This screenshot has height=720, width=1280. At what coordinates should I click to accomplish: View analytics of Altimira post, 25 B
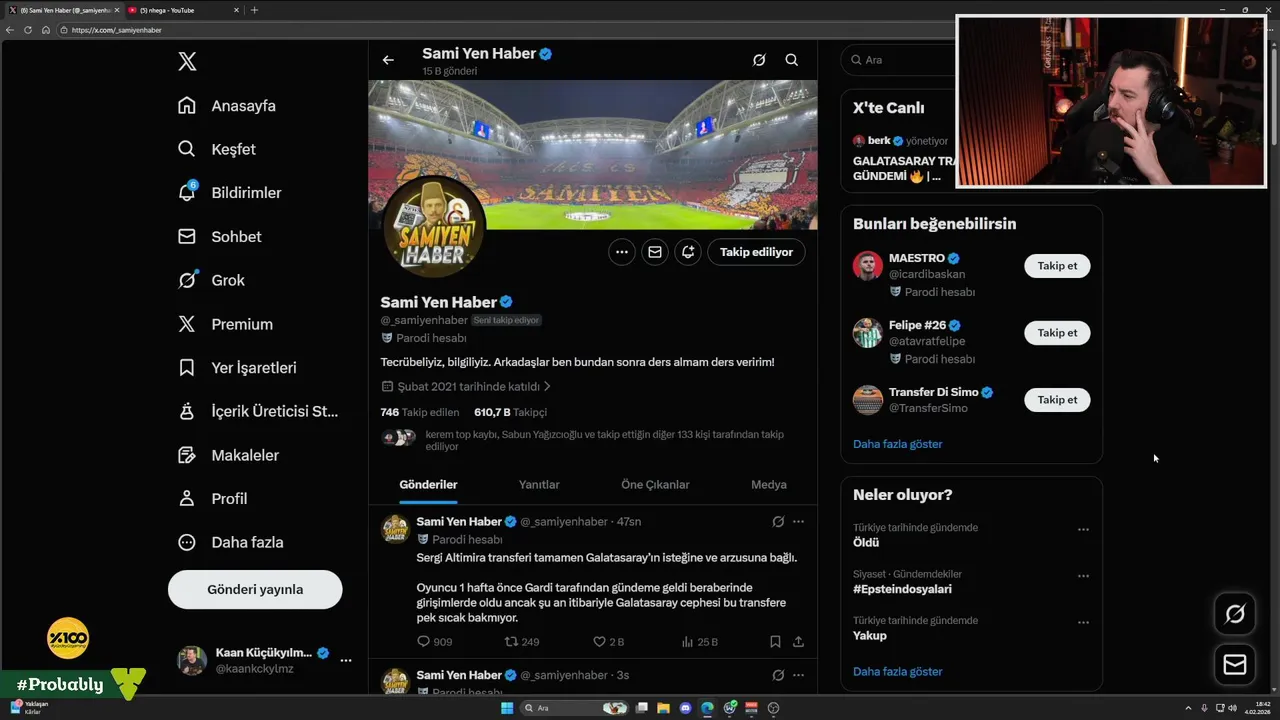(699, 642)
